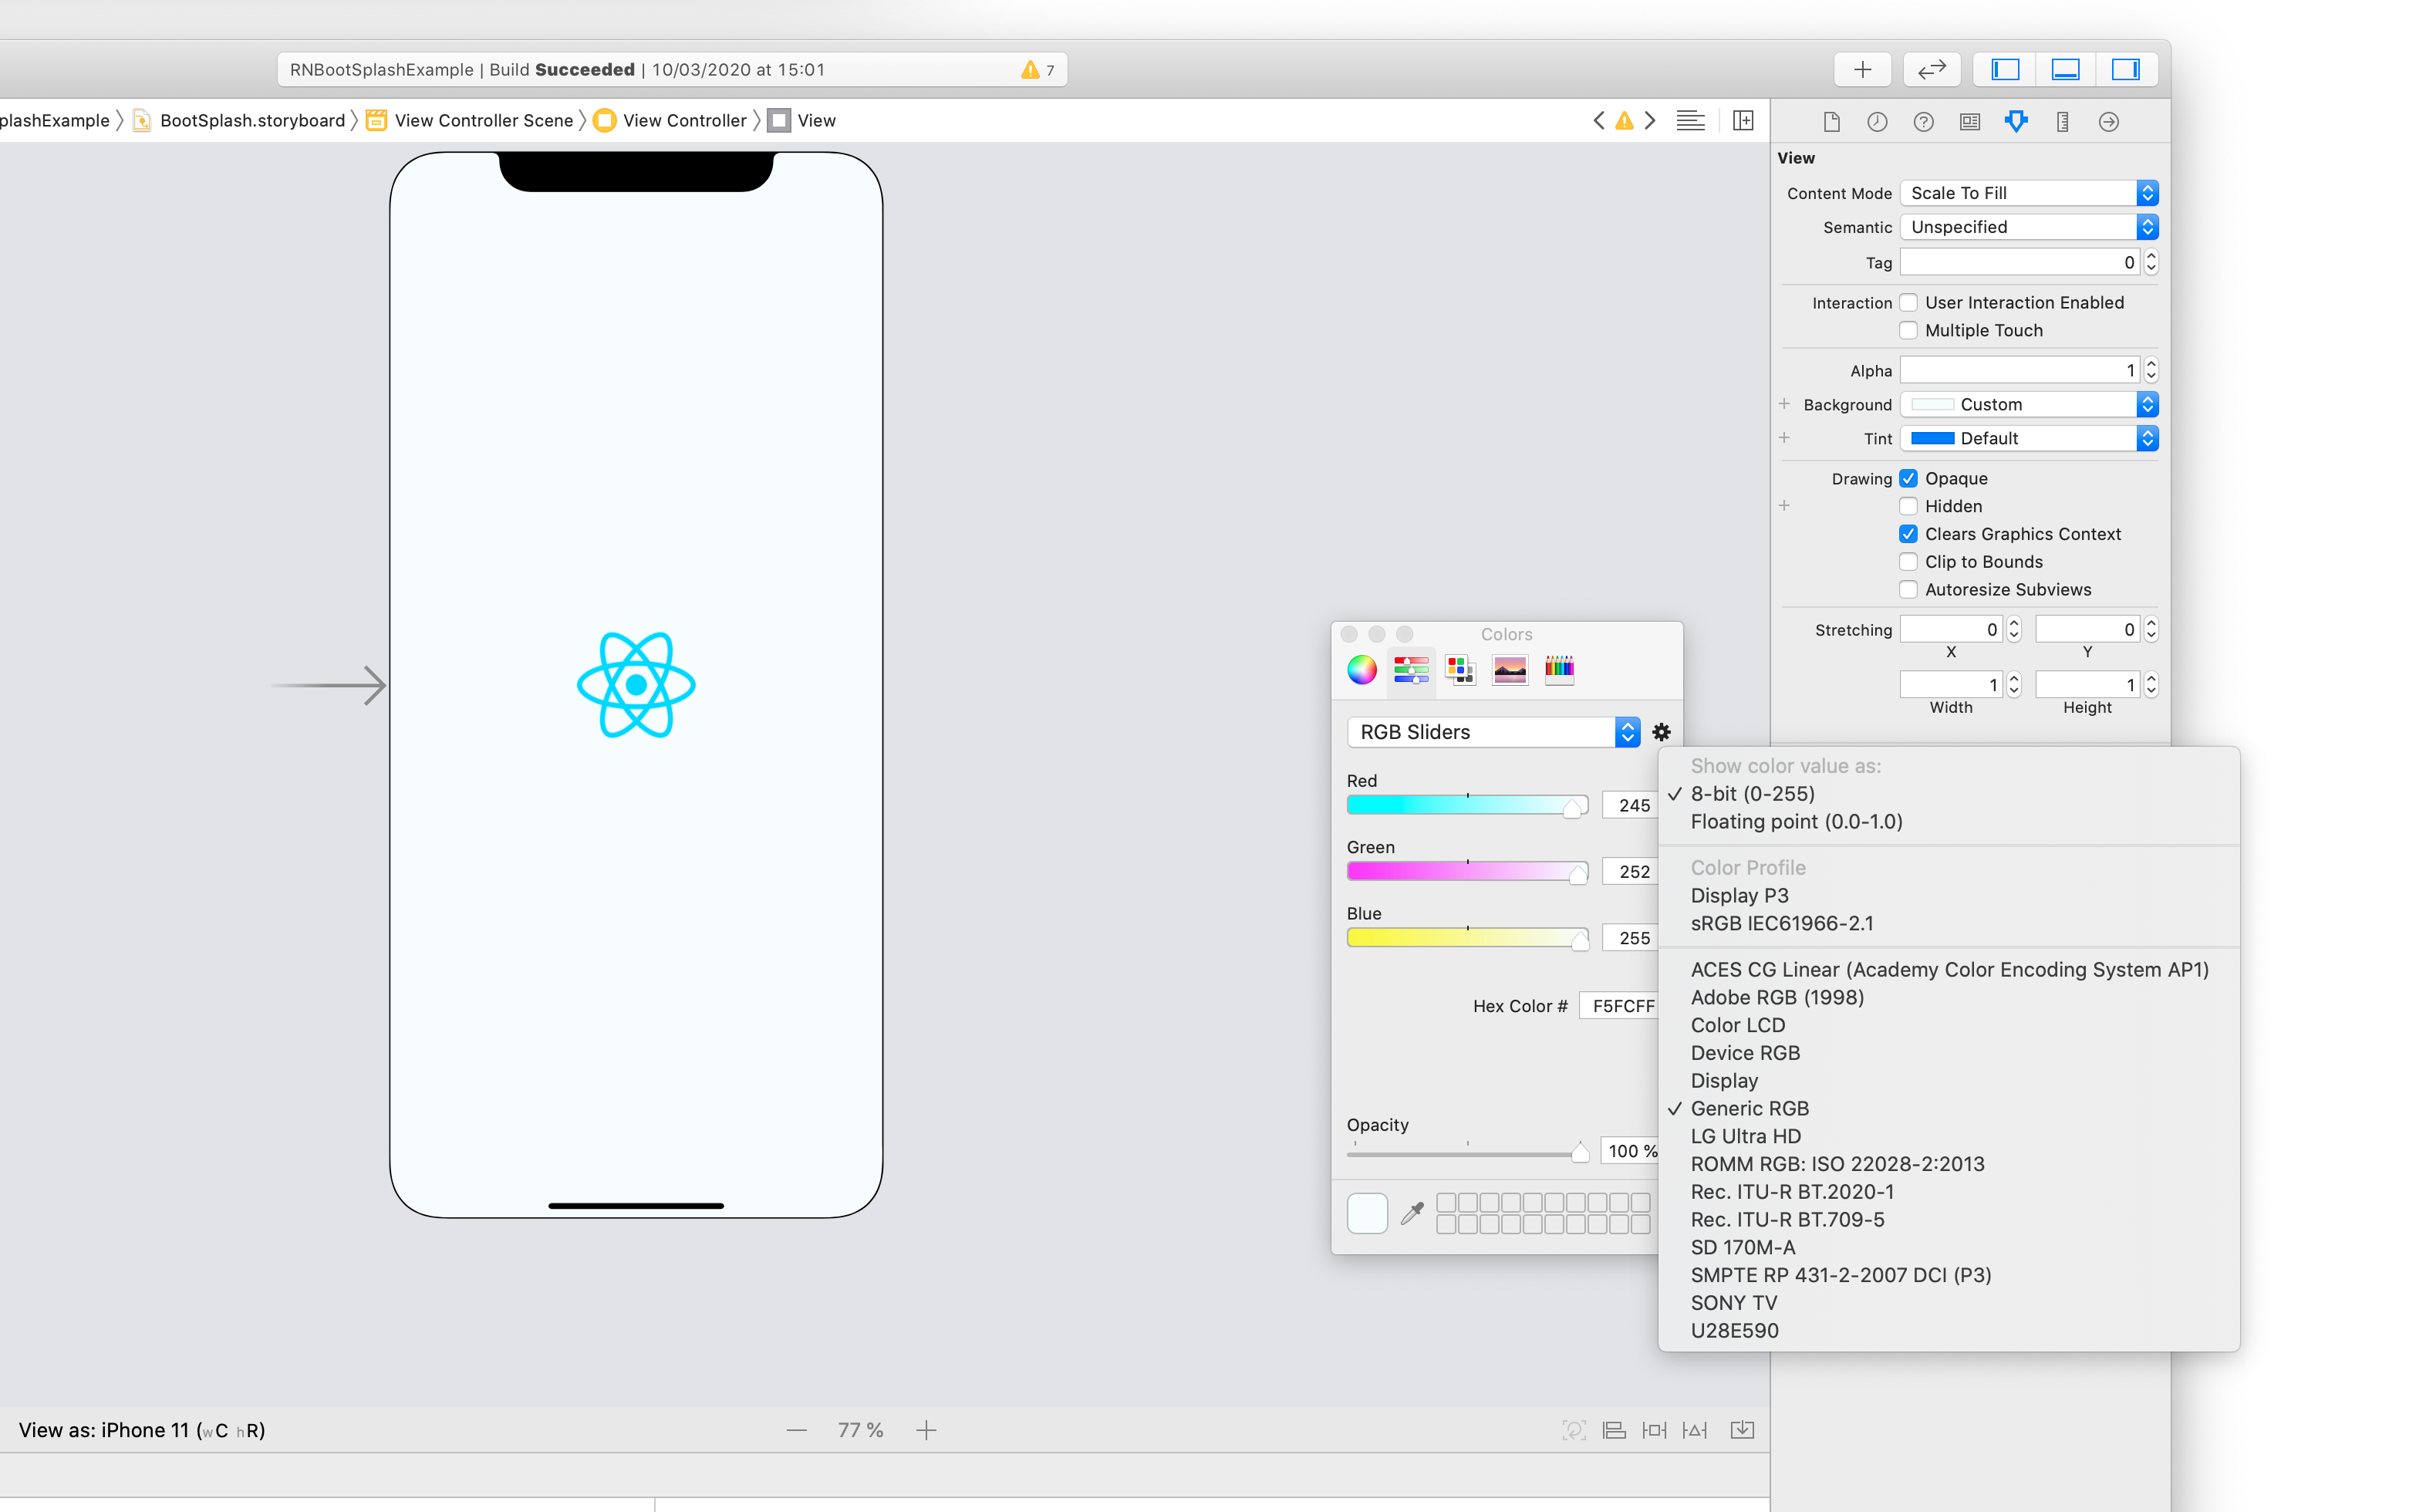Screen dimensions: 2416x1512
Task: Click the Hex Color input field
Action: [x=1620, y=1005]
